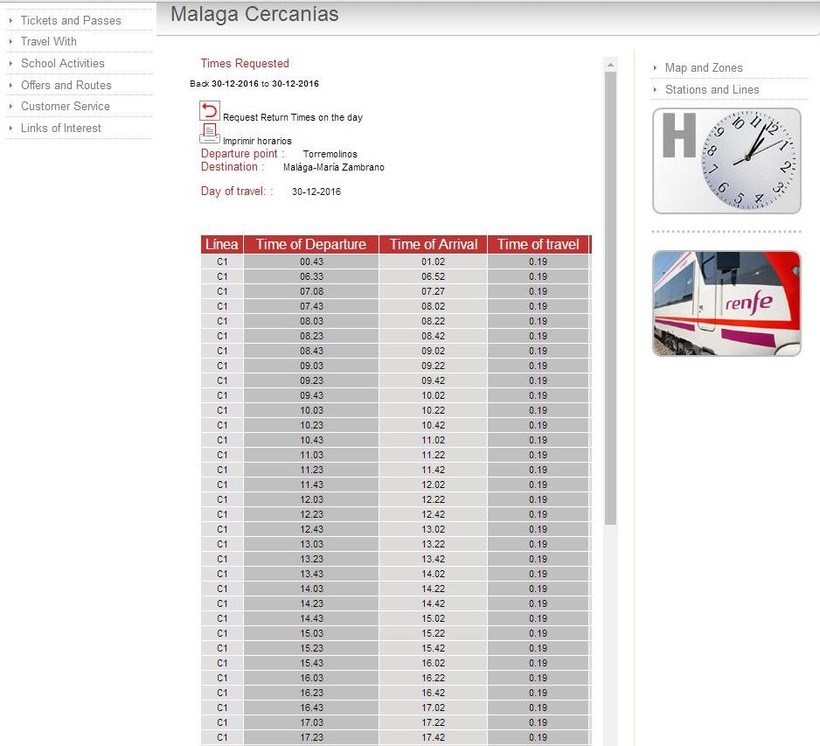
Task: Click the 16.03 departure cell
Action: point(311,678)
